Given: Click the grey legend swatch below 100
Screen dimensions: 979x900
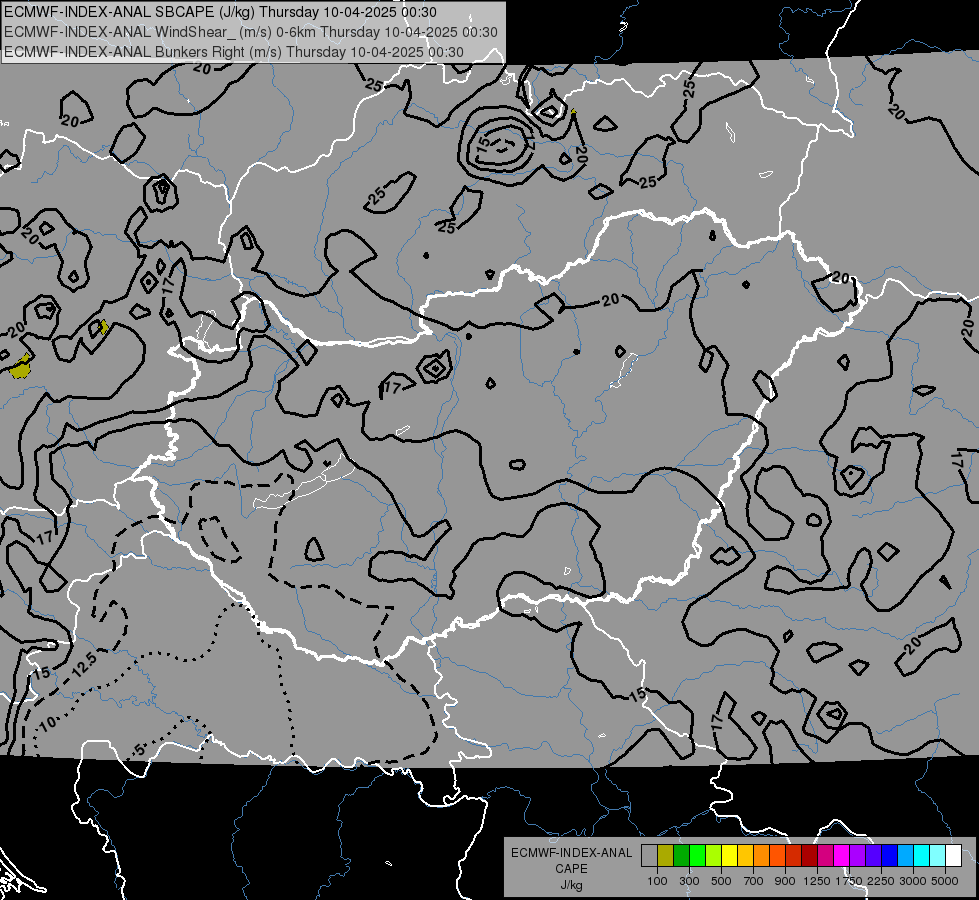Looking at the screenshot, I should [x=649, y=856].
